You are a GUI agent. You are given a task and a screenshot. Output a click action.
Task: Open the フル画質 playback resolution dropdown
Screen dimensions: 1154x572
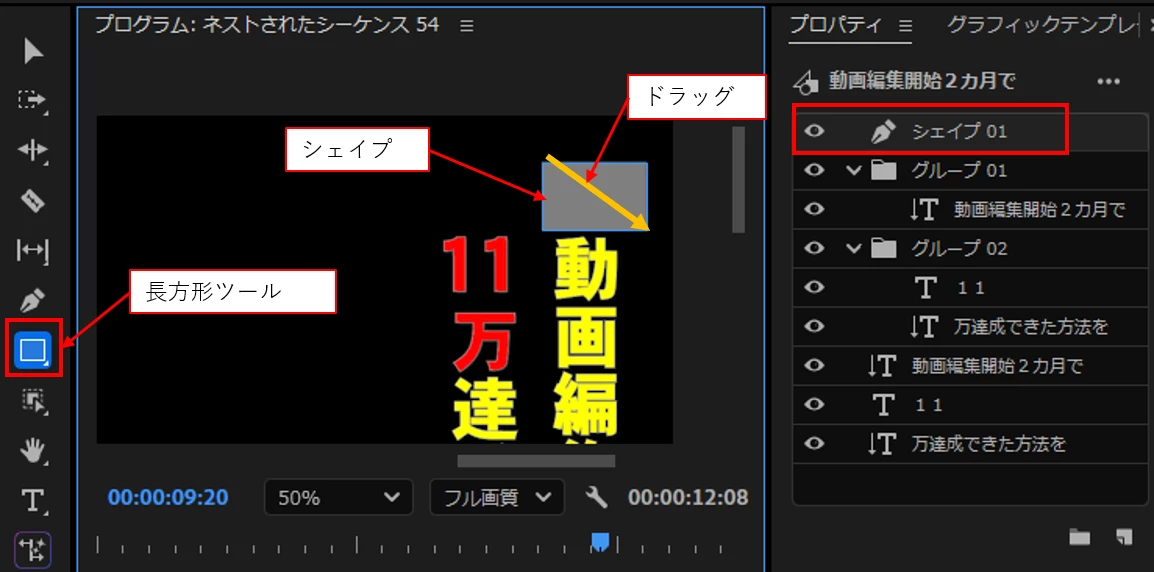[497, 498]
